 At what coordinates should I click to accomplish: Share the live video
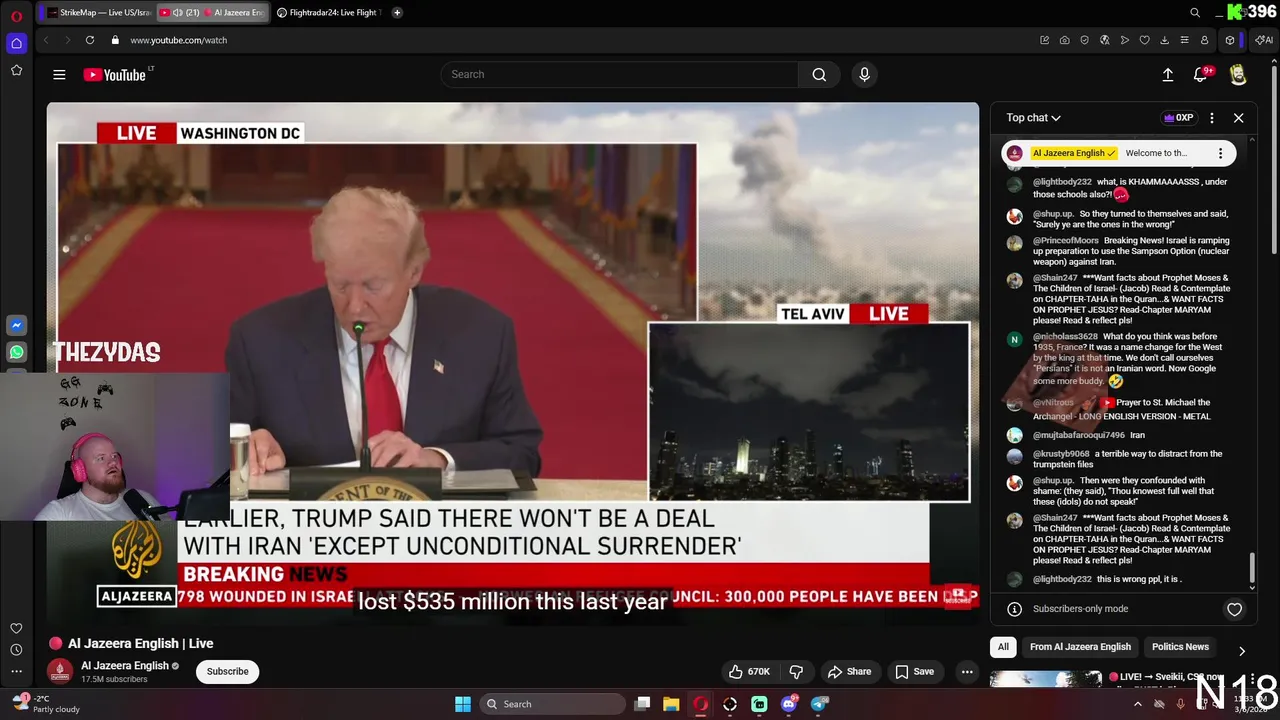coord(849,671)
